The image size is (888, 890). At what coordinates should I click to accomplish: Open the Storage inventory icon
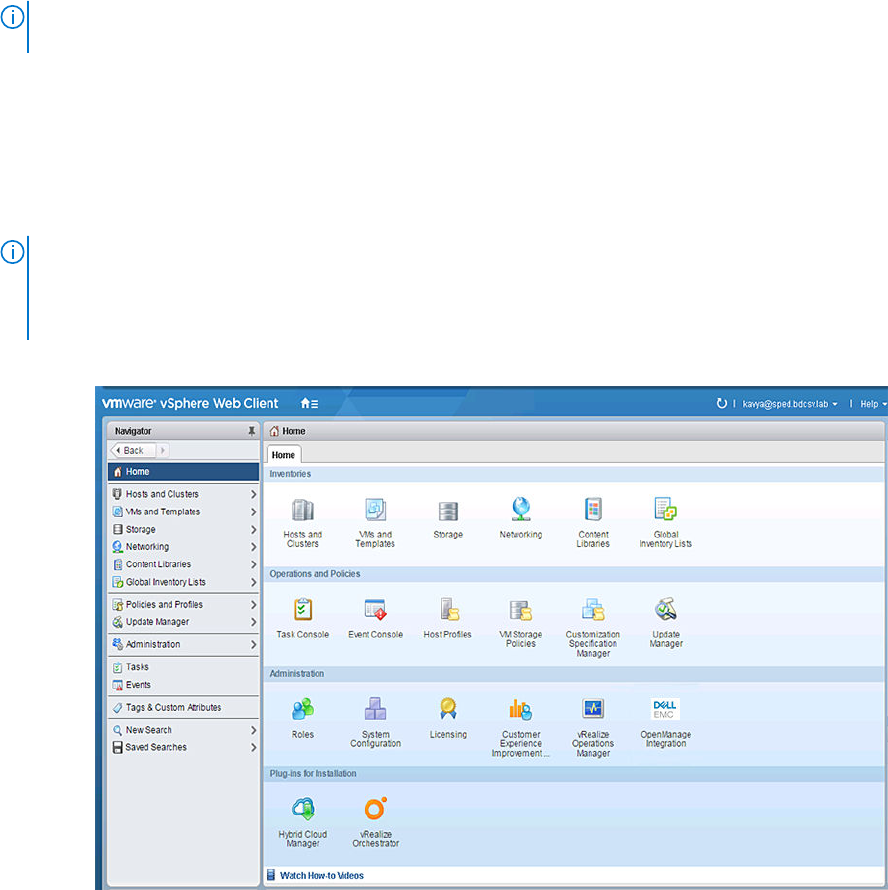[448, 511]
